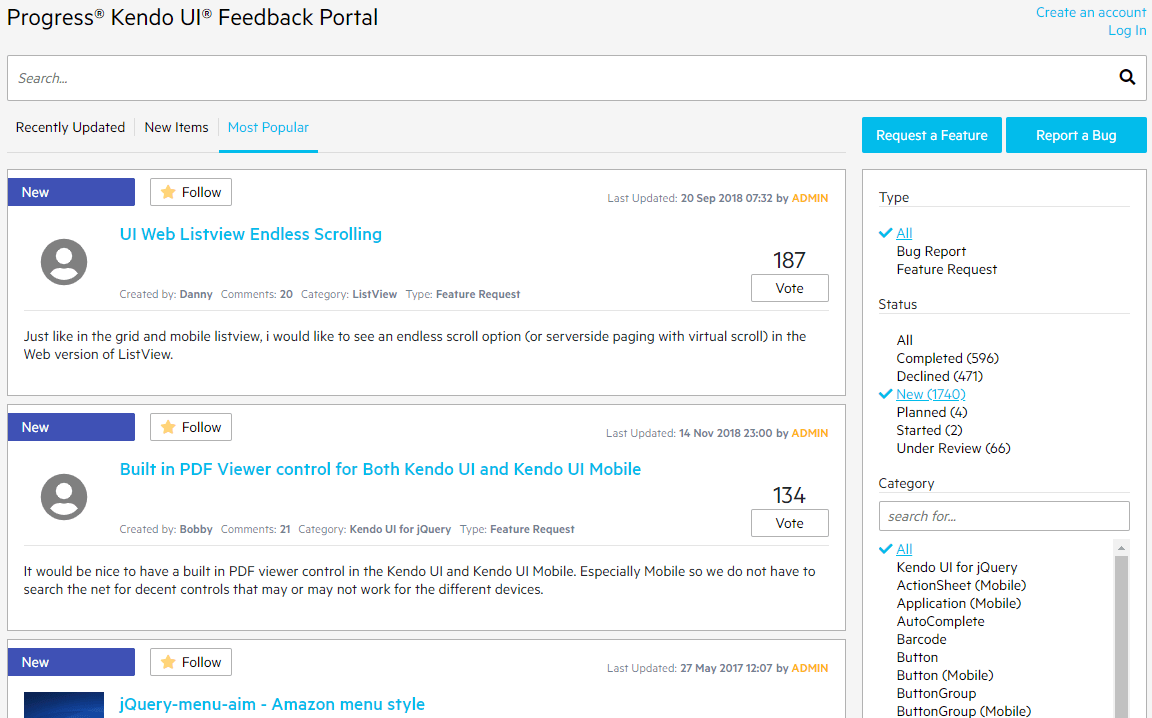1152x718 pixels.
Task: Select the Most Popular tab
Action: pos(268,127)
